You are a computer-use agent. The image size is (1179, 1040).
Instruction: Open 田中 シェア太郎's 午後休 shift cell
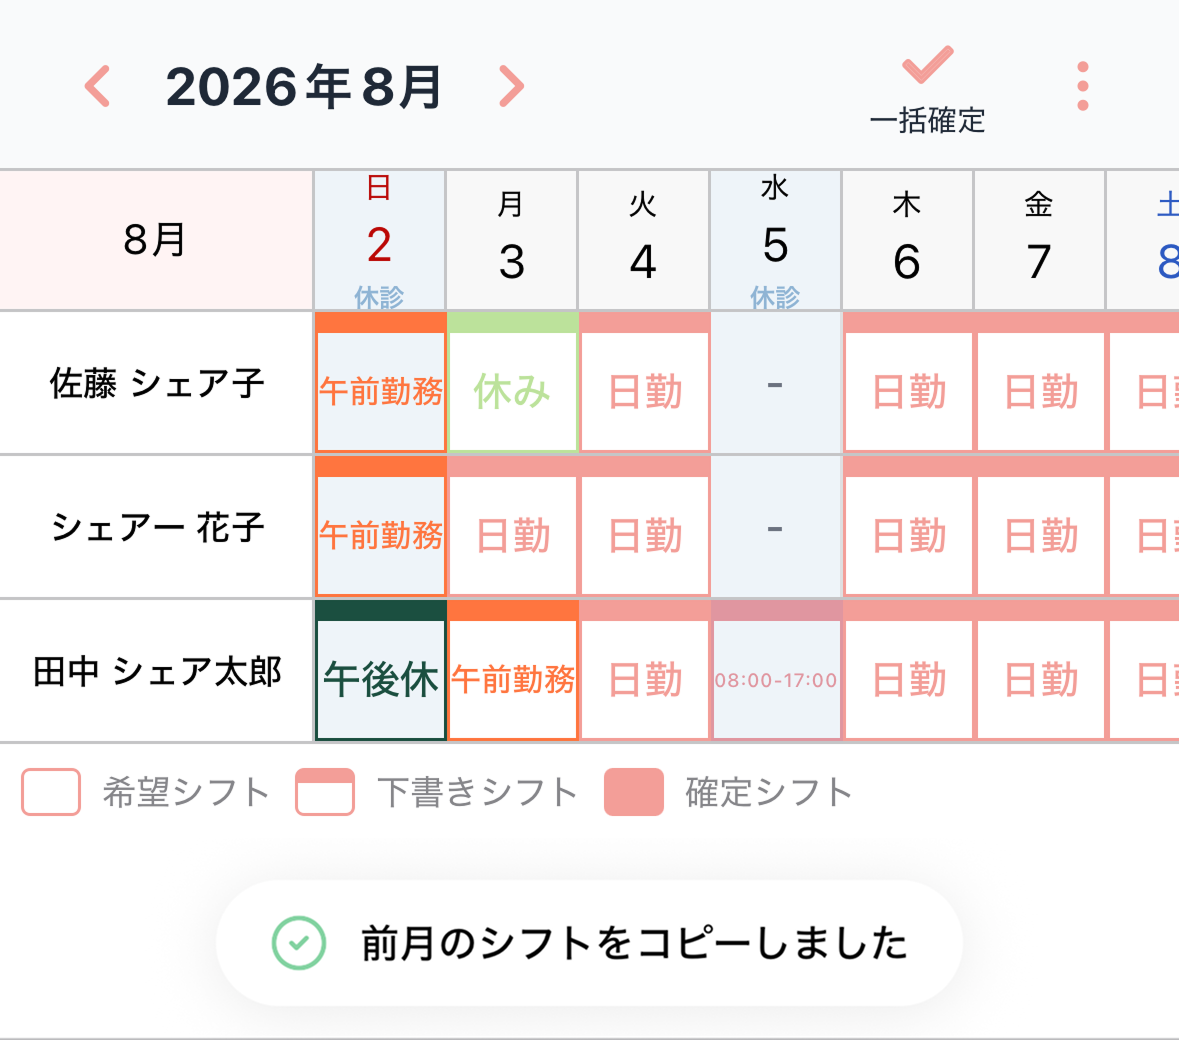[x=380, y=671]
